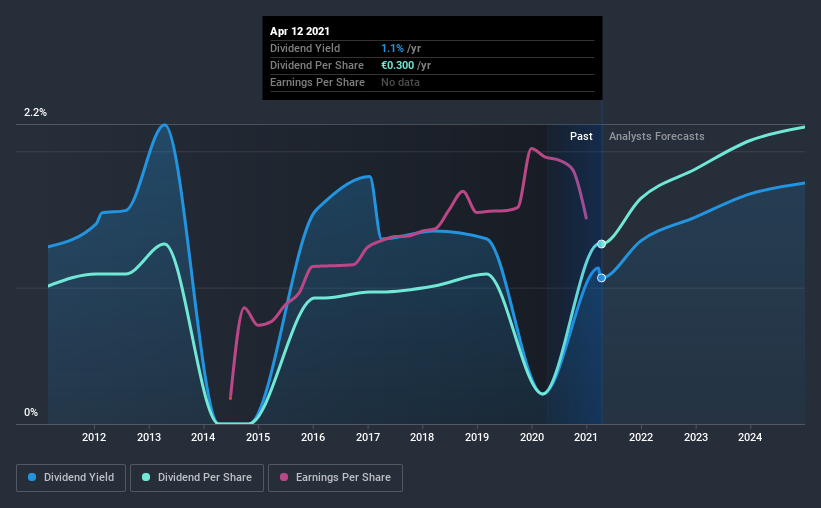The image size is (821, 508).
Task: Click the 2017 x-axis label
Action: (368, 437)
